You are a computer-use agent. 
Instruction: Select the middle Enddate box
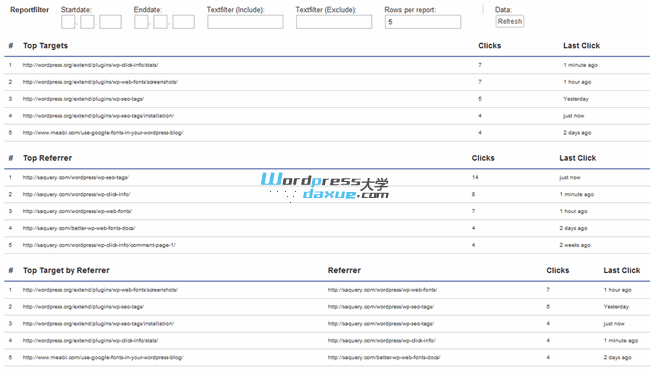point(160,22)
